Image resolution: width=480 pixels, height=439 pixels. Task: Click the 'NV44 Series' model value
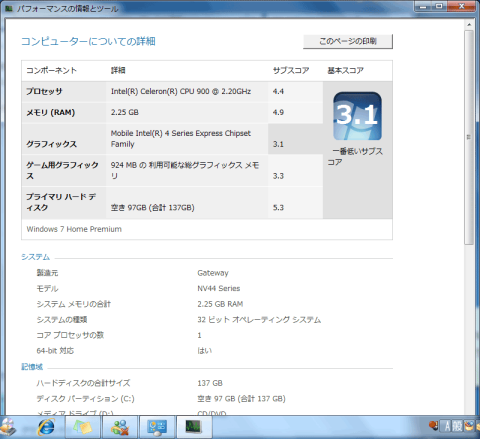click(x=219, y=288)
